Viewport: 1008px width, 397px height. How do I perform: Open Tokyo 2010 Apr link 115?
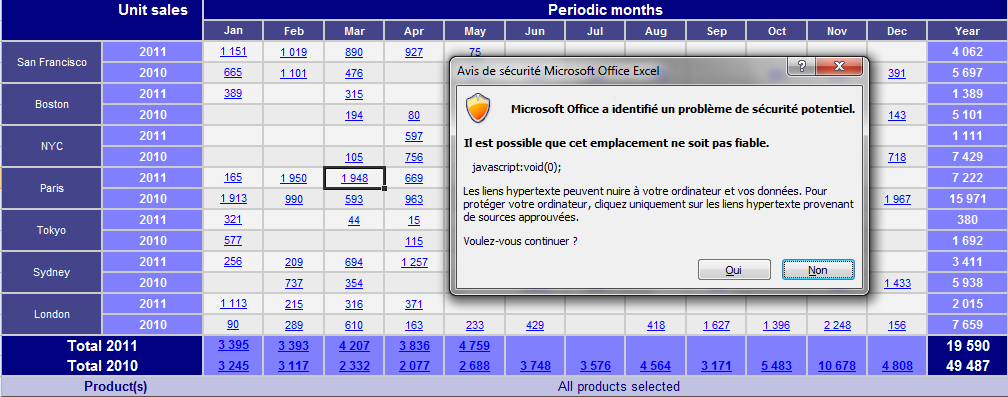point(414,242)
